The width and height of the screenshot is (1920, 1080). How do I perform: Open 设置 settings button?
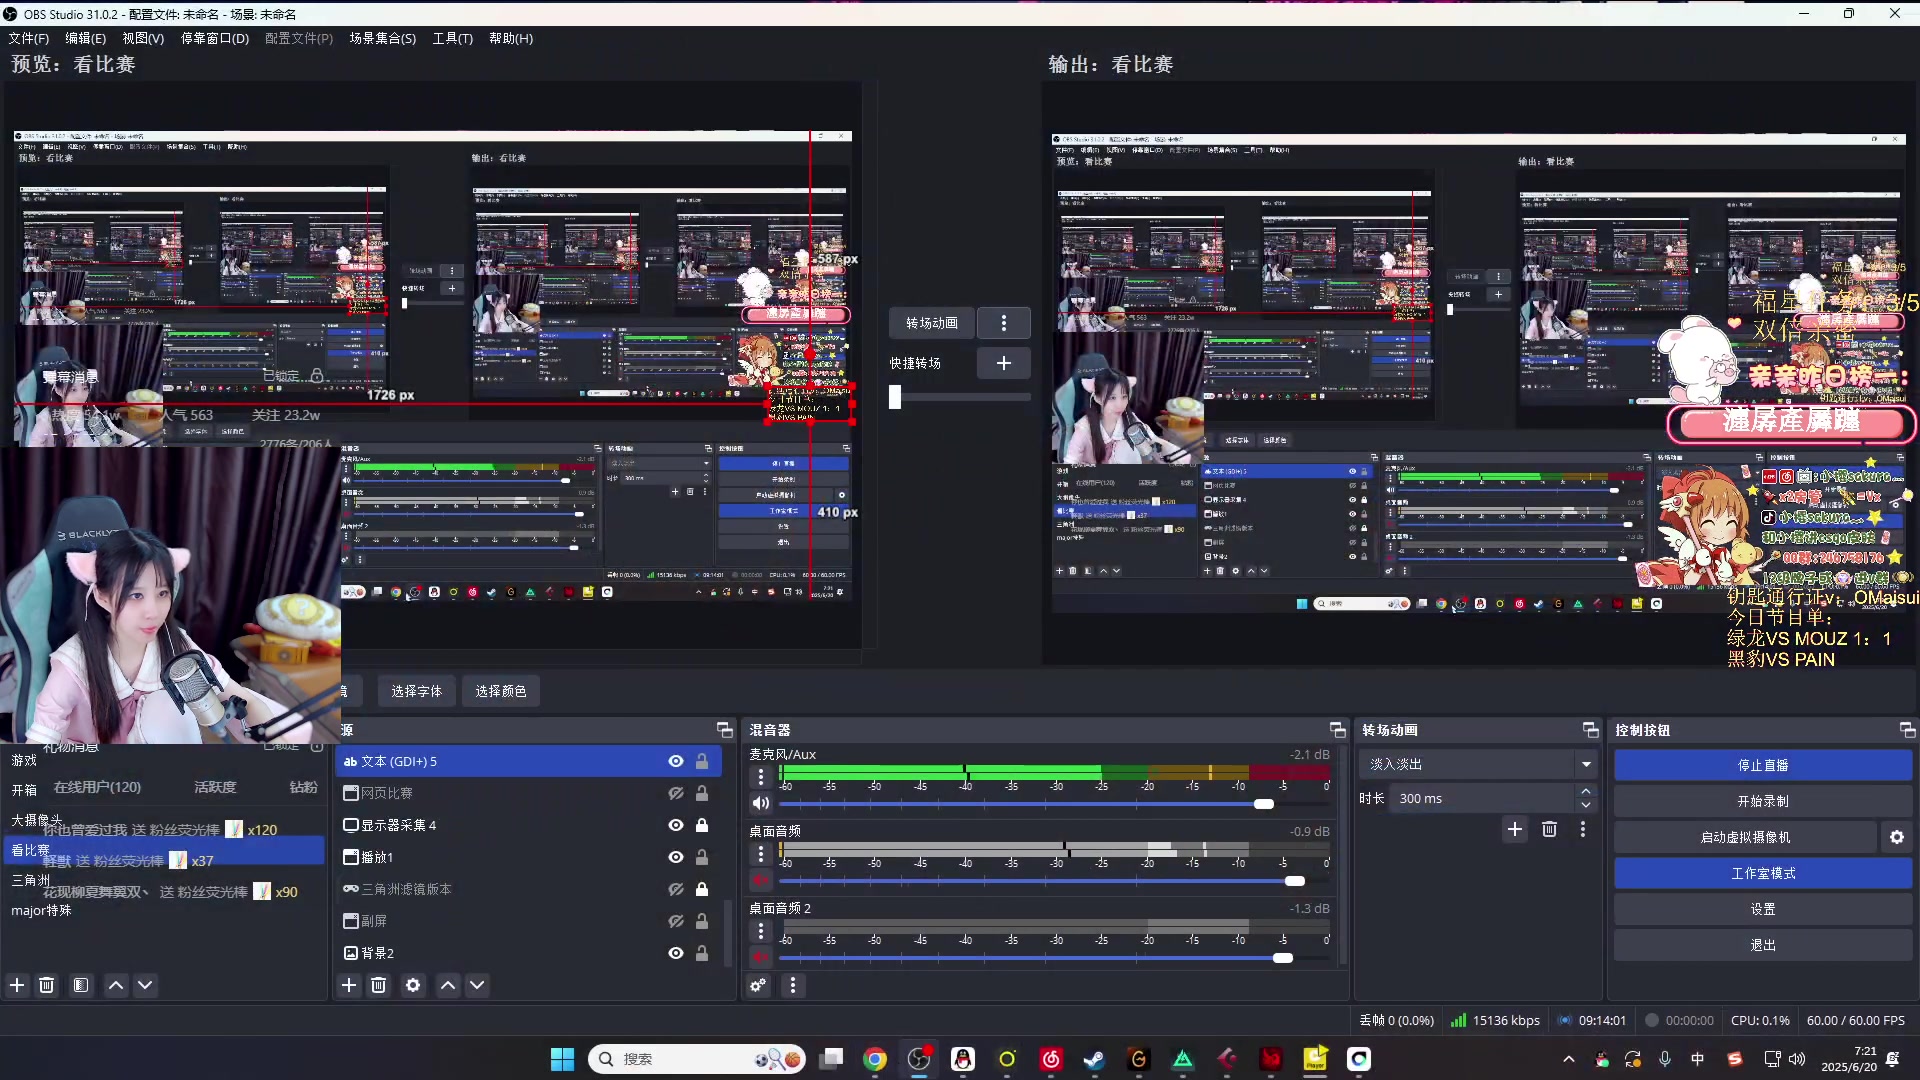click(x=1763, y=909)
